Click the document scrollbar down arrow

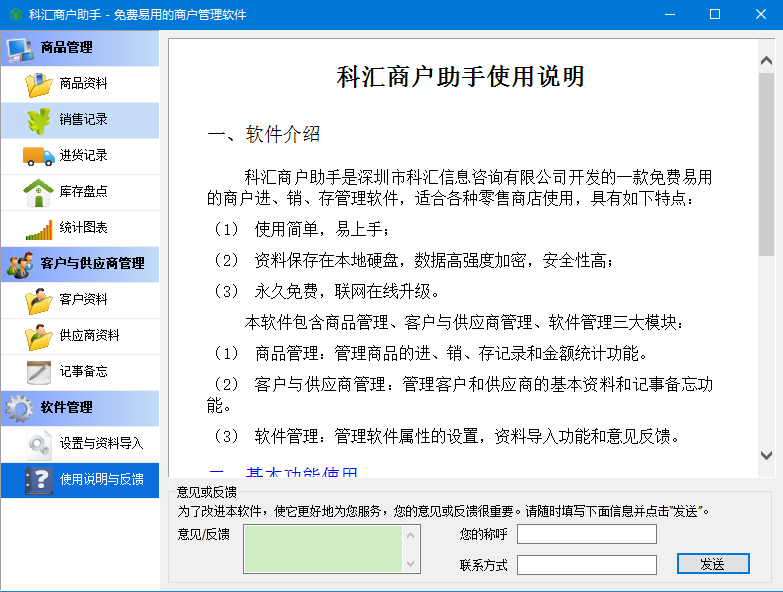tap(766, 454)
